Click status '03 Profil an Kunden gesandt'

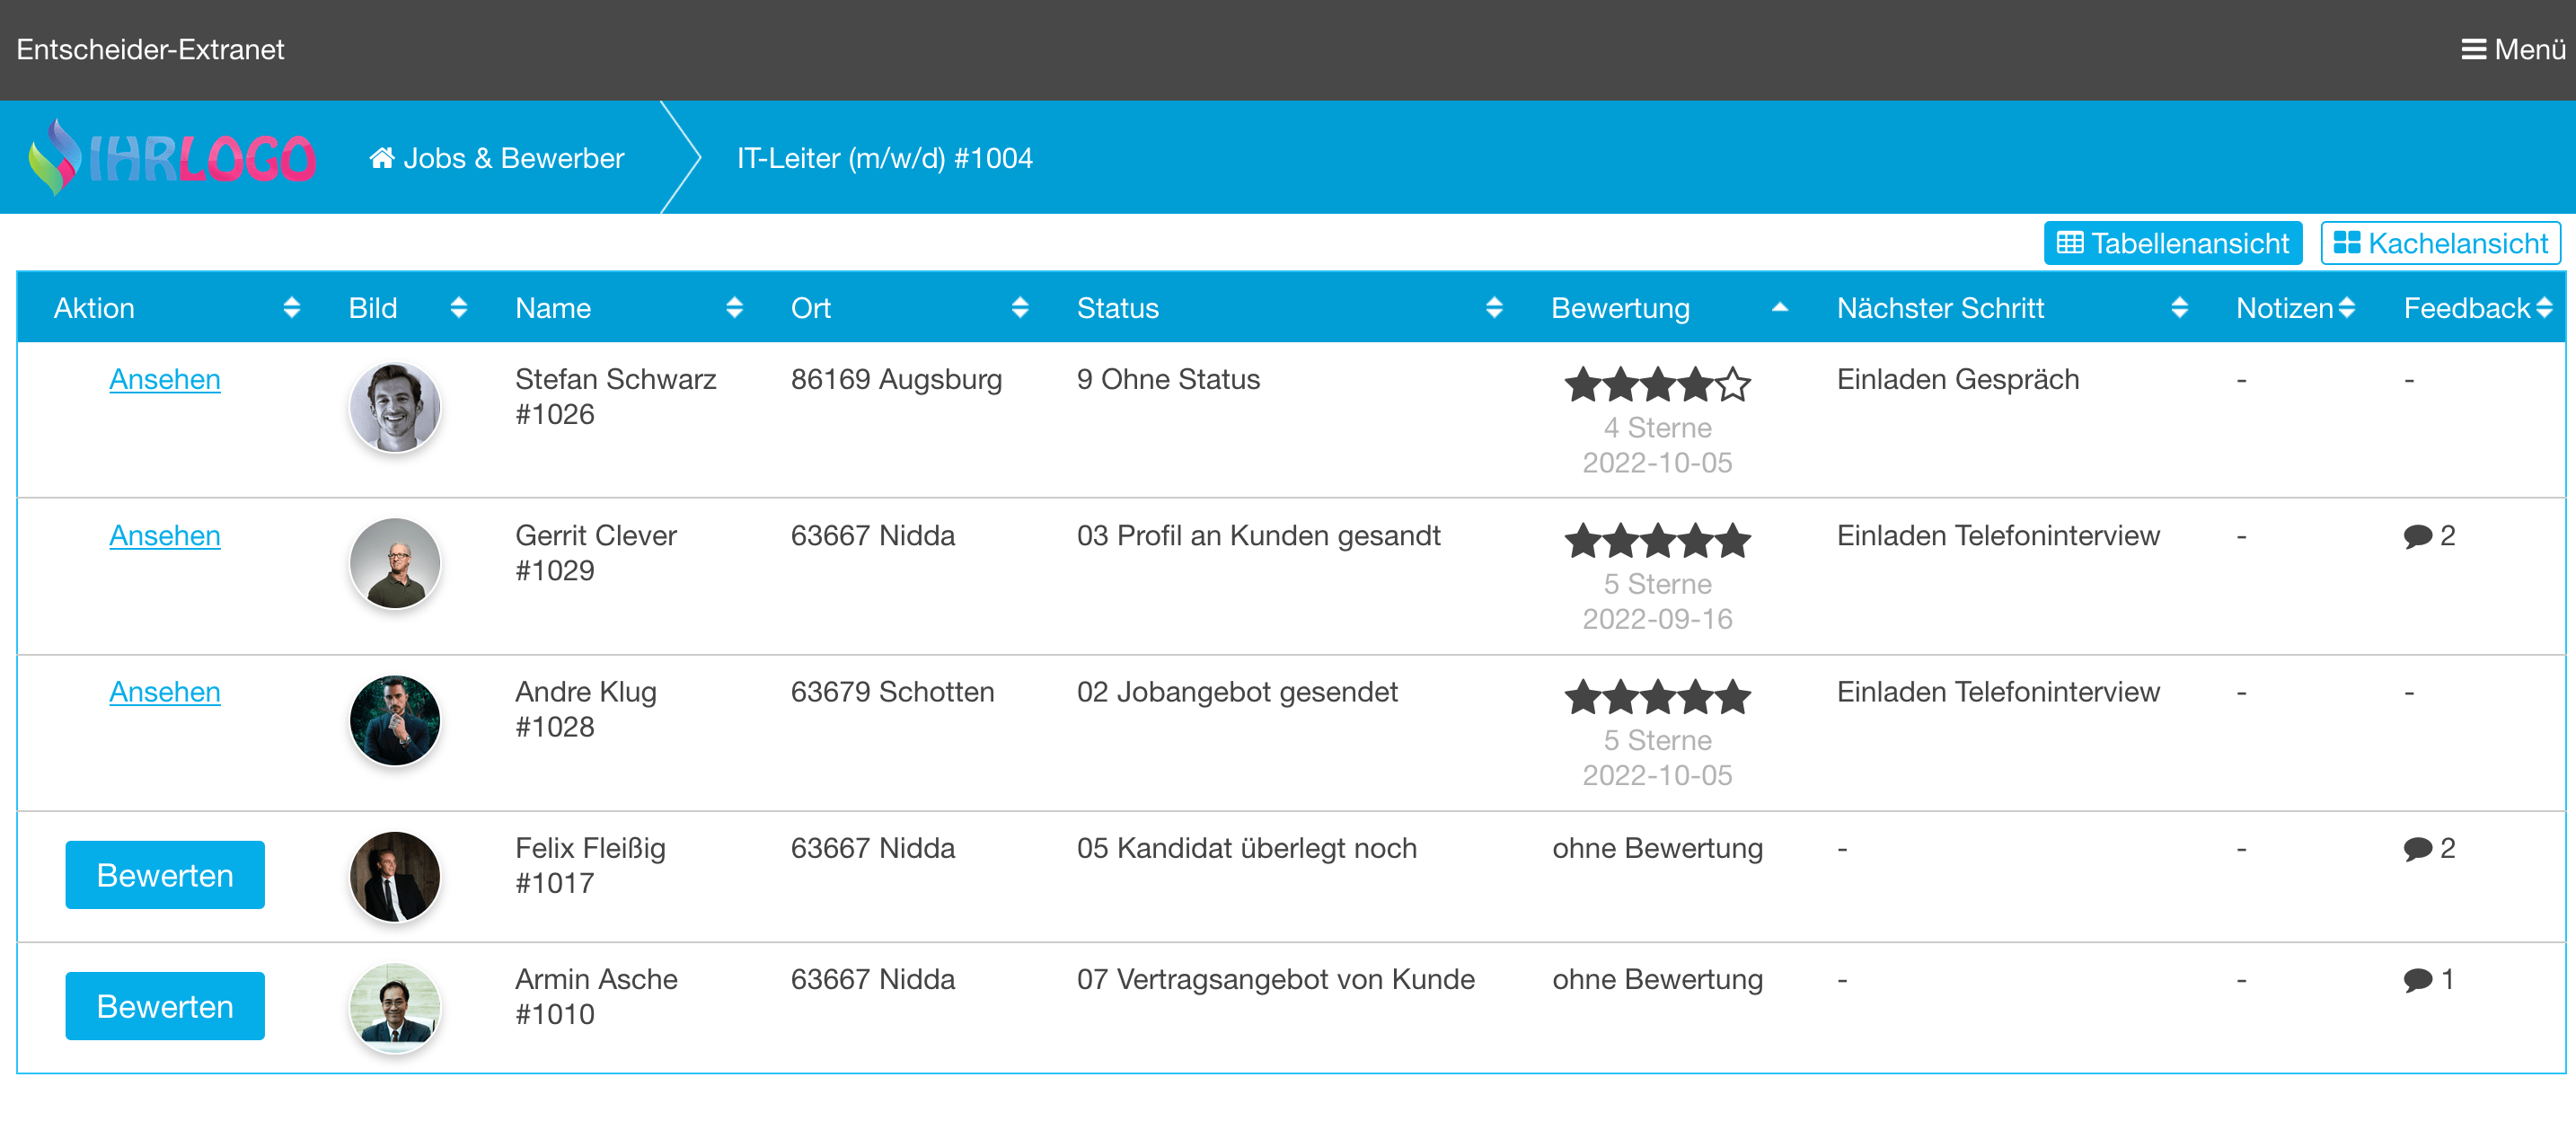(x=1258, y=536)
